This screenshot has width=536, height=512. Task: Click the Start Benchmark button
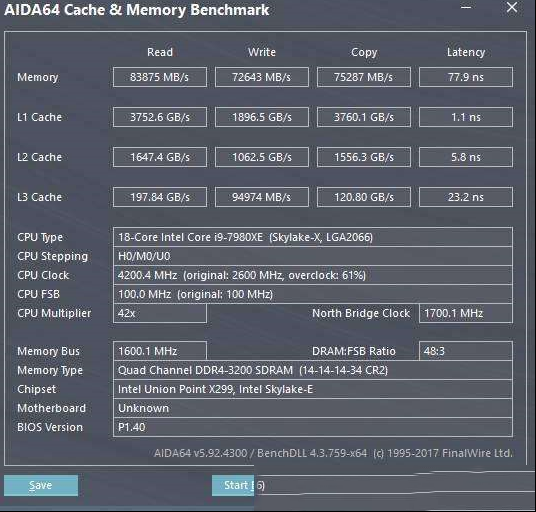(x=233, y=485)
